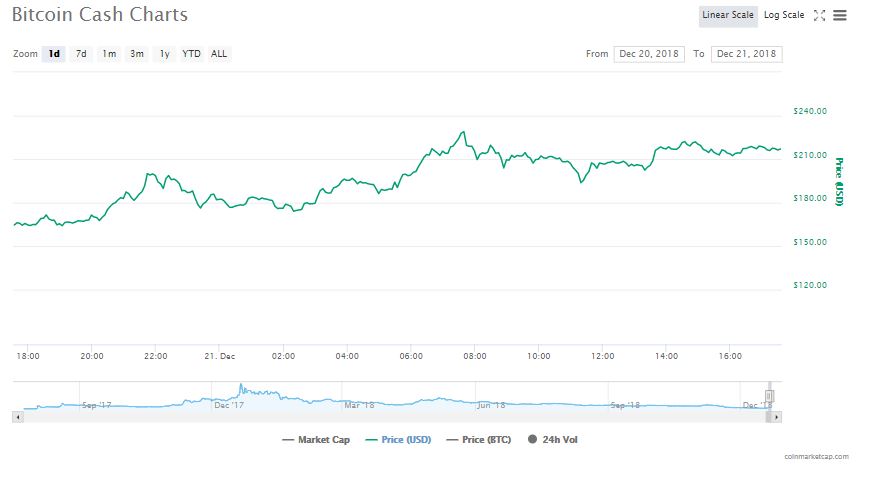This screenshot has width=877, height=482.
Task: Click the $150.00 price axis label
Action: [x=810, y=242]
